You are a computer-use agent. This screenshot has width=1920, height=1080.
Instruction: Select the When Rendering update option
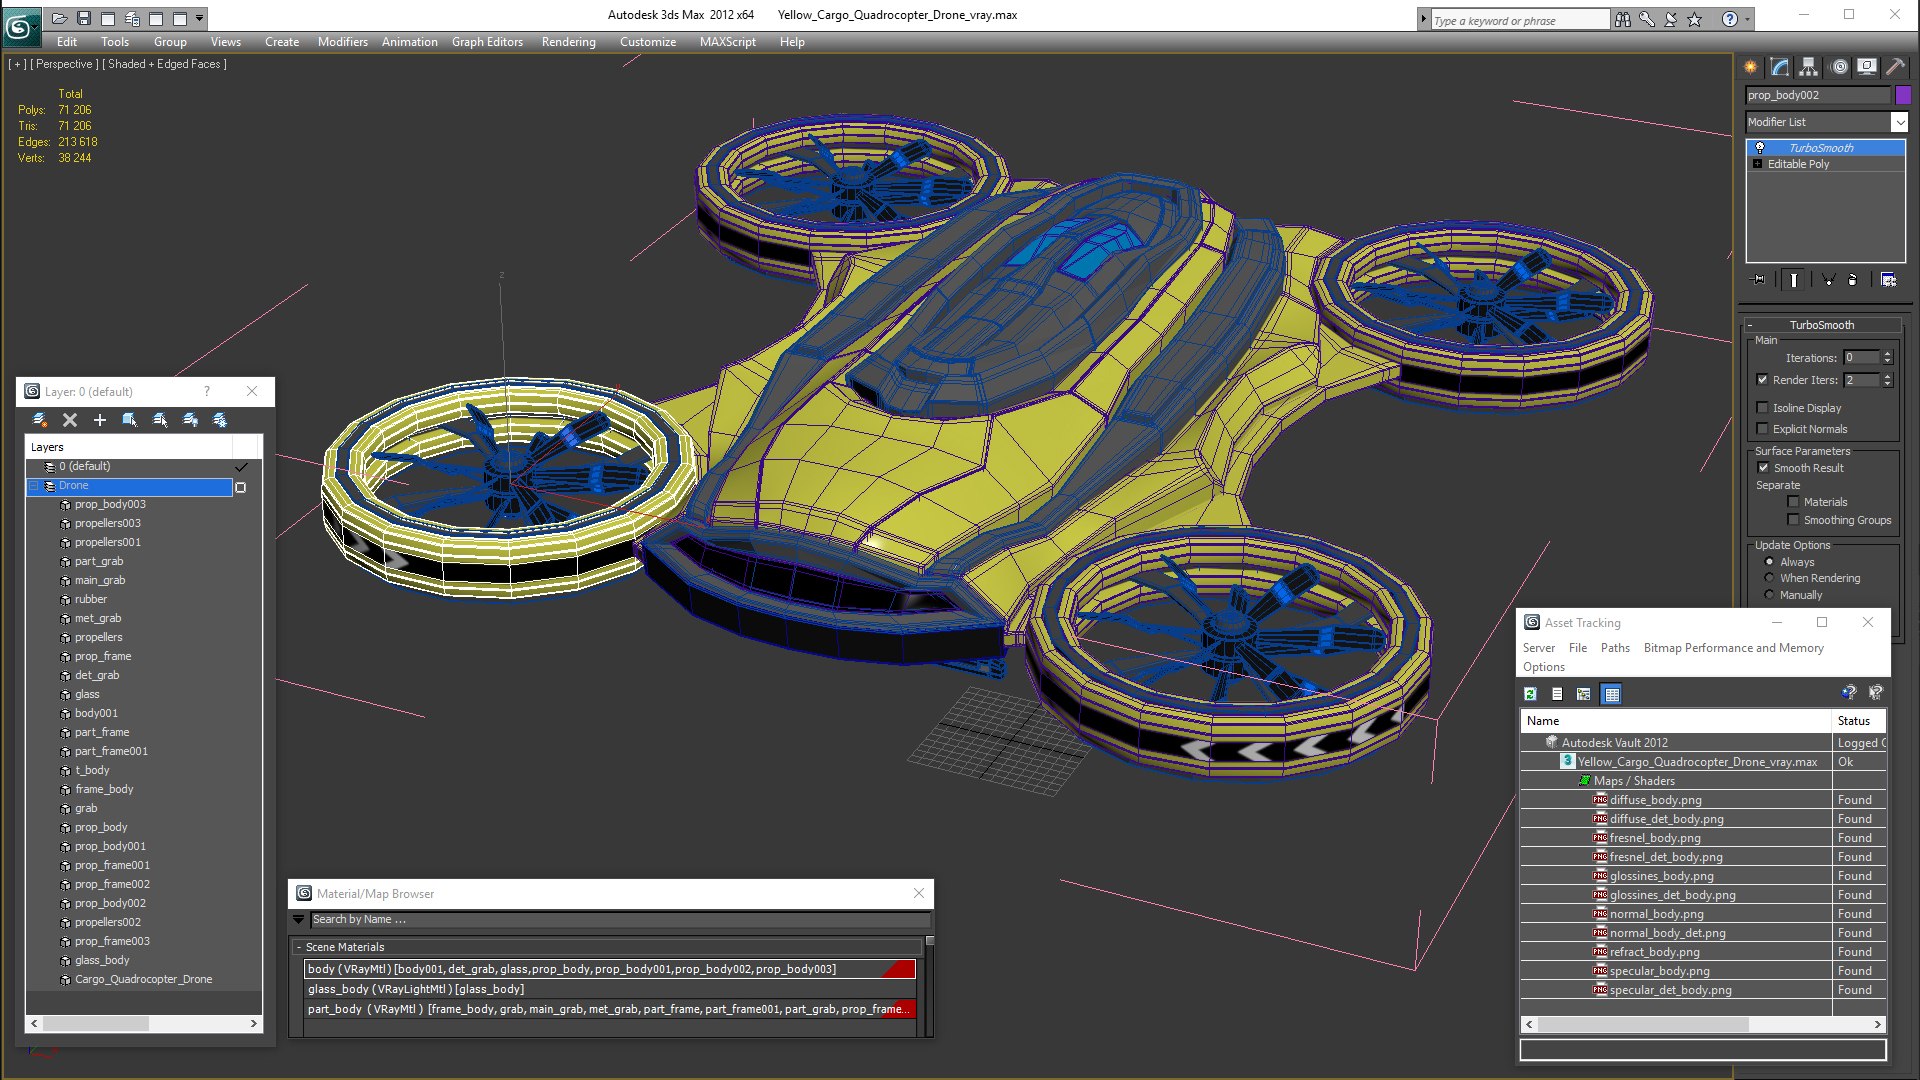click(x=1769, y=578)
